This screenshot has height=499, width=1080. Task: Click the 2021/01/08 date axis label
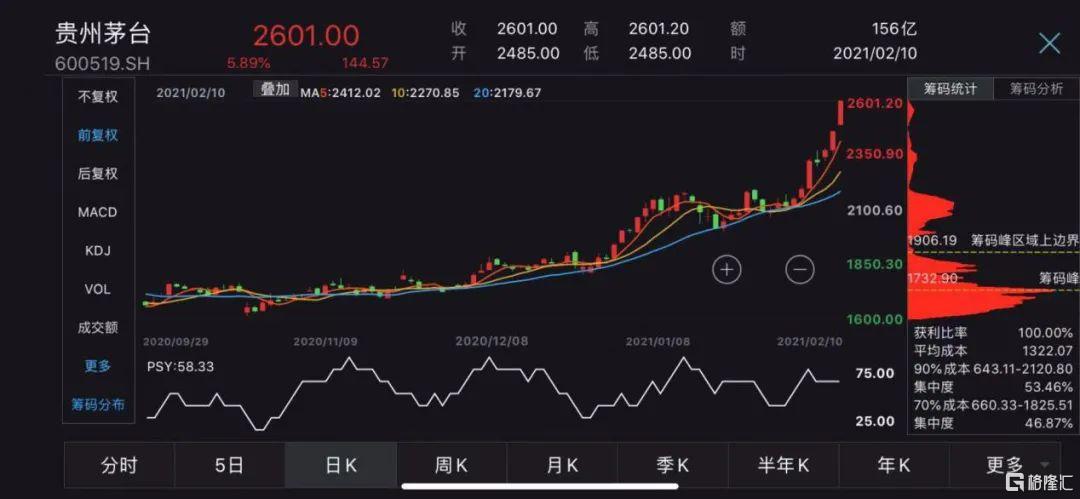pyautogui.click(x=660, y=341)
